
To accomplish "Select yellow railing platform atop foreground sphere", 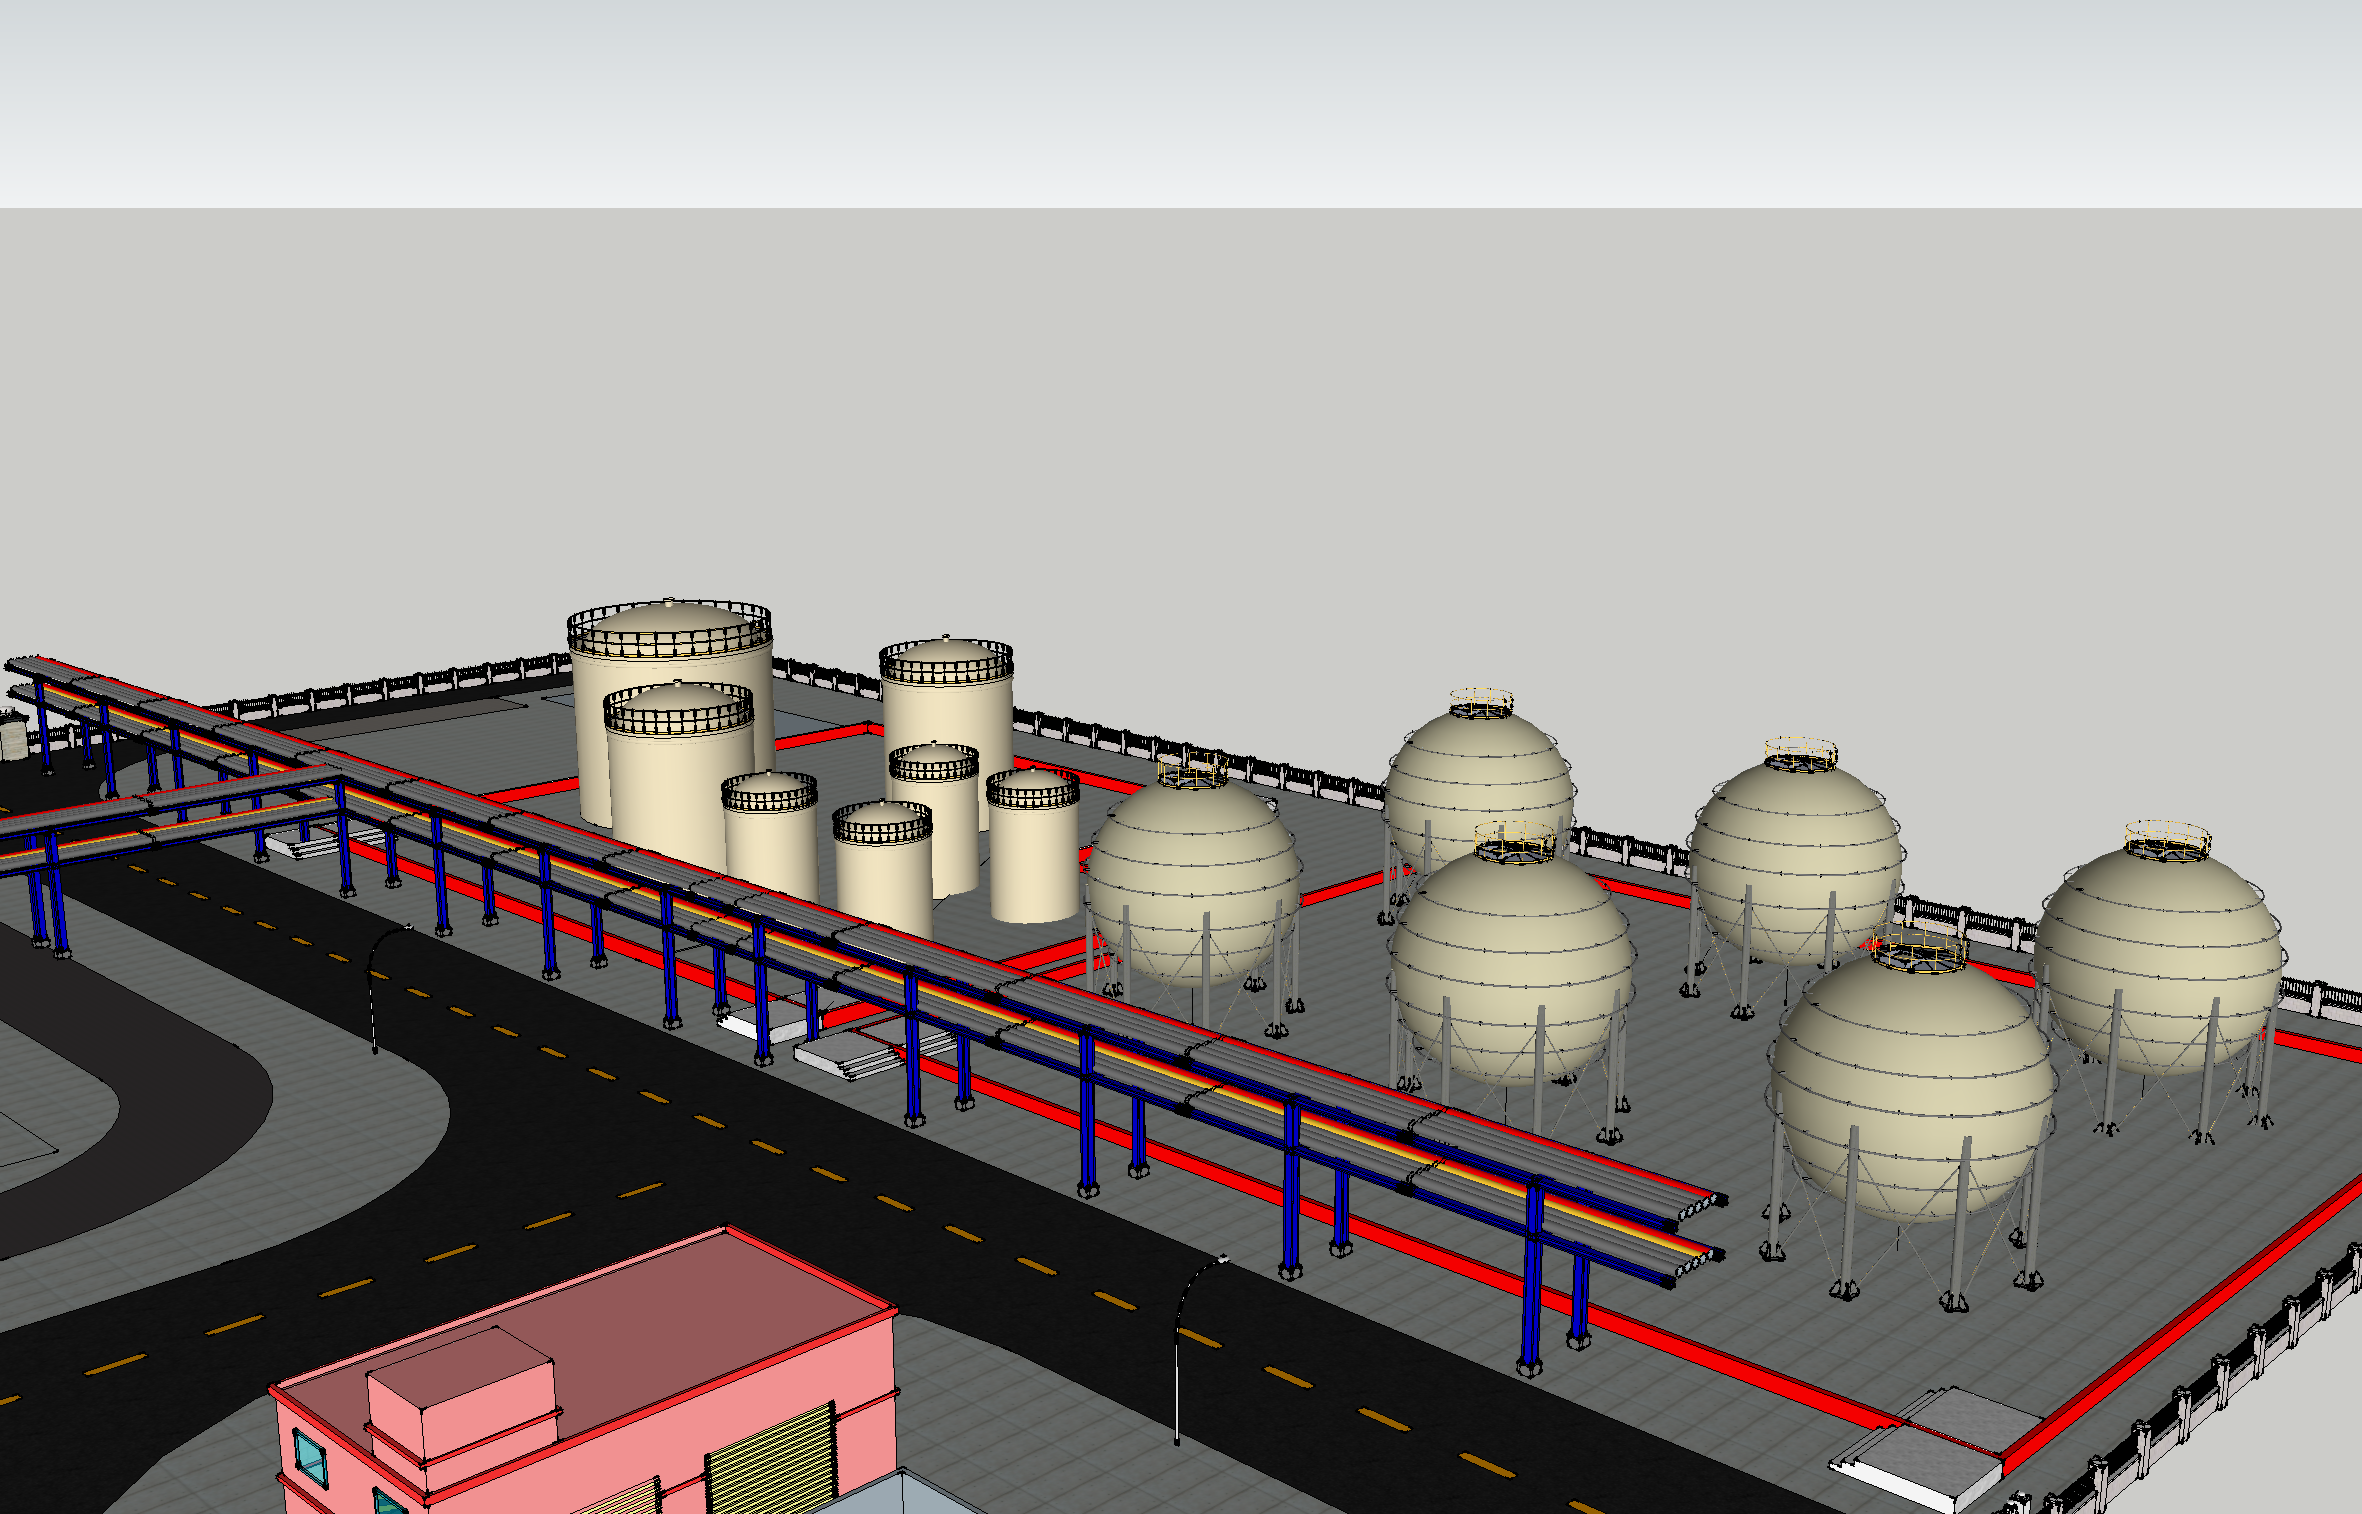I will pyautogui.click(x=1918, y=950).
